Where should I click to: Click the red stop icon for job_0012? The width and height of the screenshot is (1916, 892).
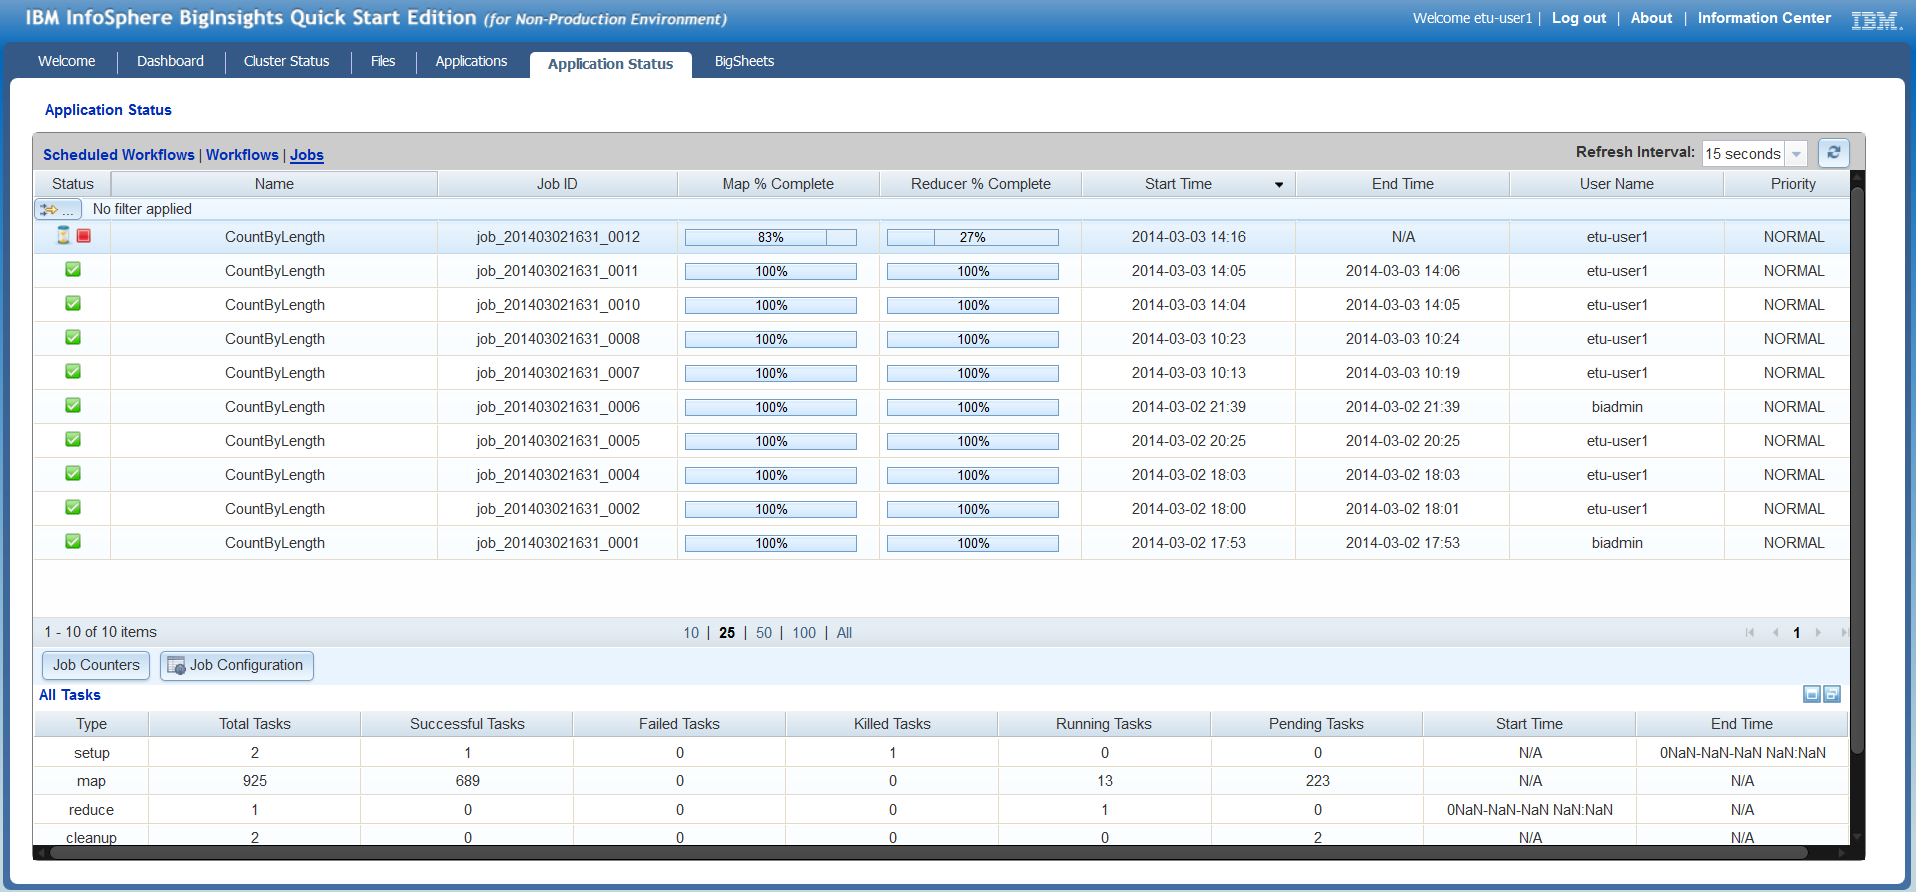click(x=84, y=236)
